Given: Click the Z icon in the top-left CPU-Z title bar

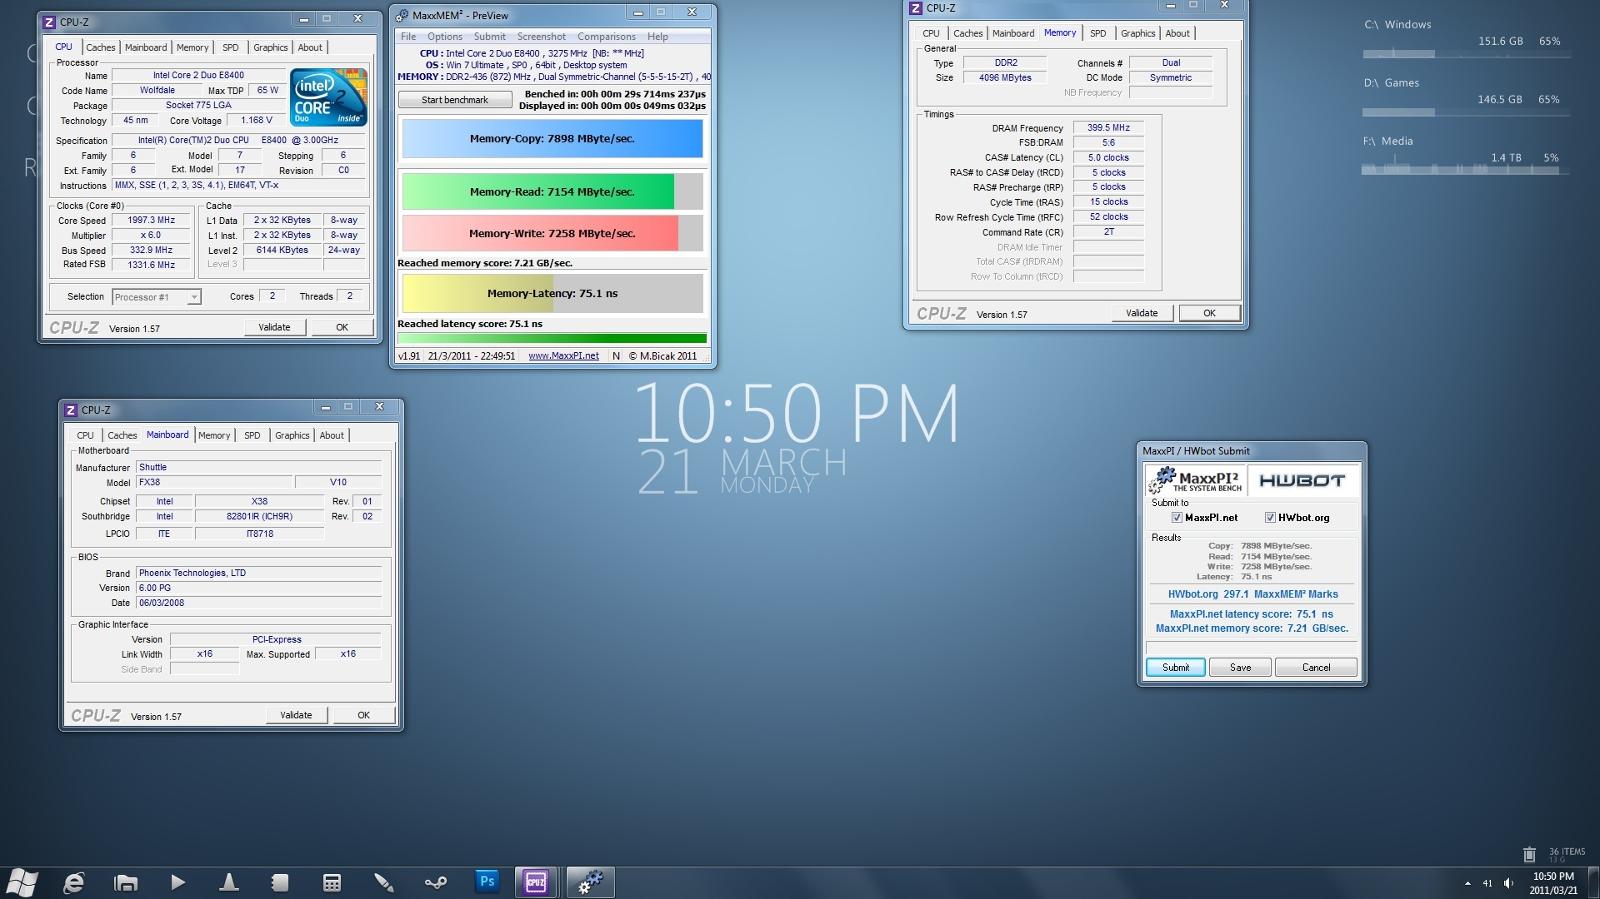Looking at the screenshot, I should pyautogui.click(x=49, y=22).
